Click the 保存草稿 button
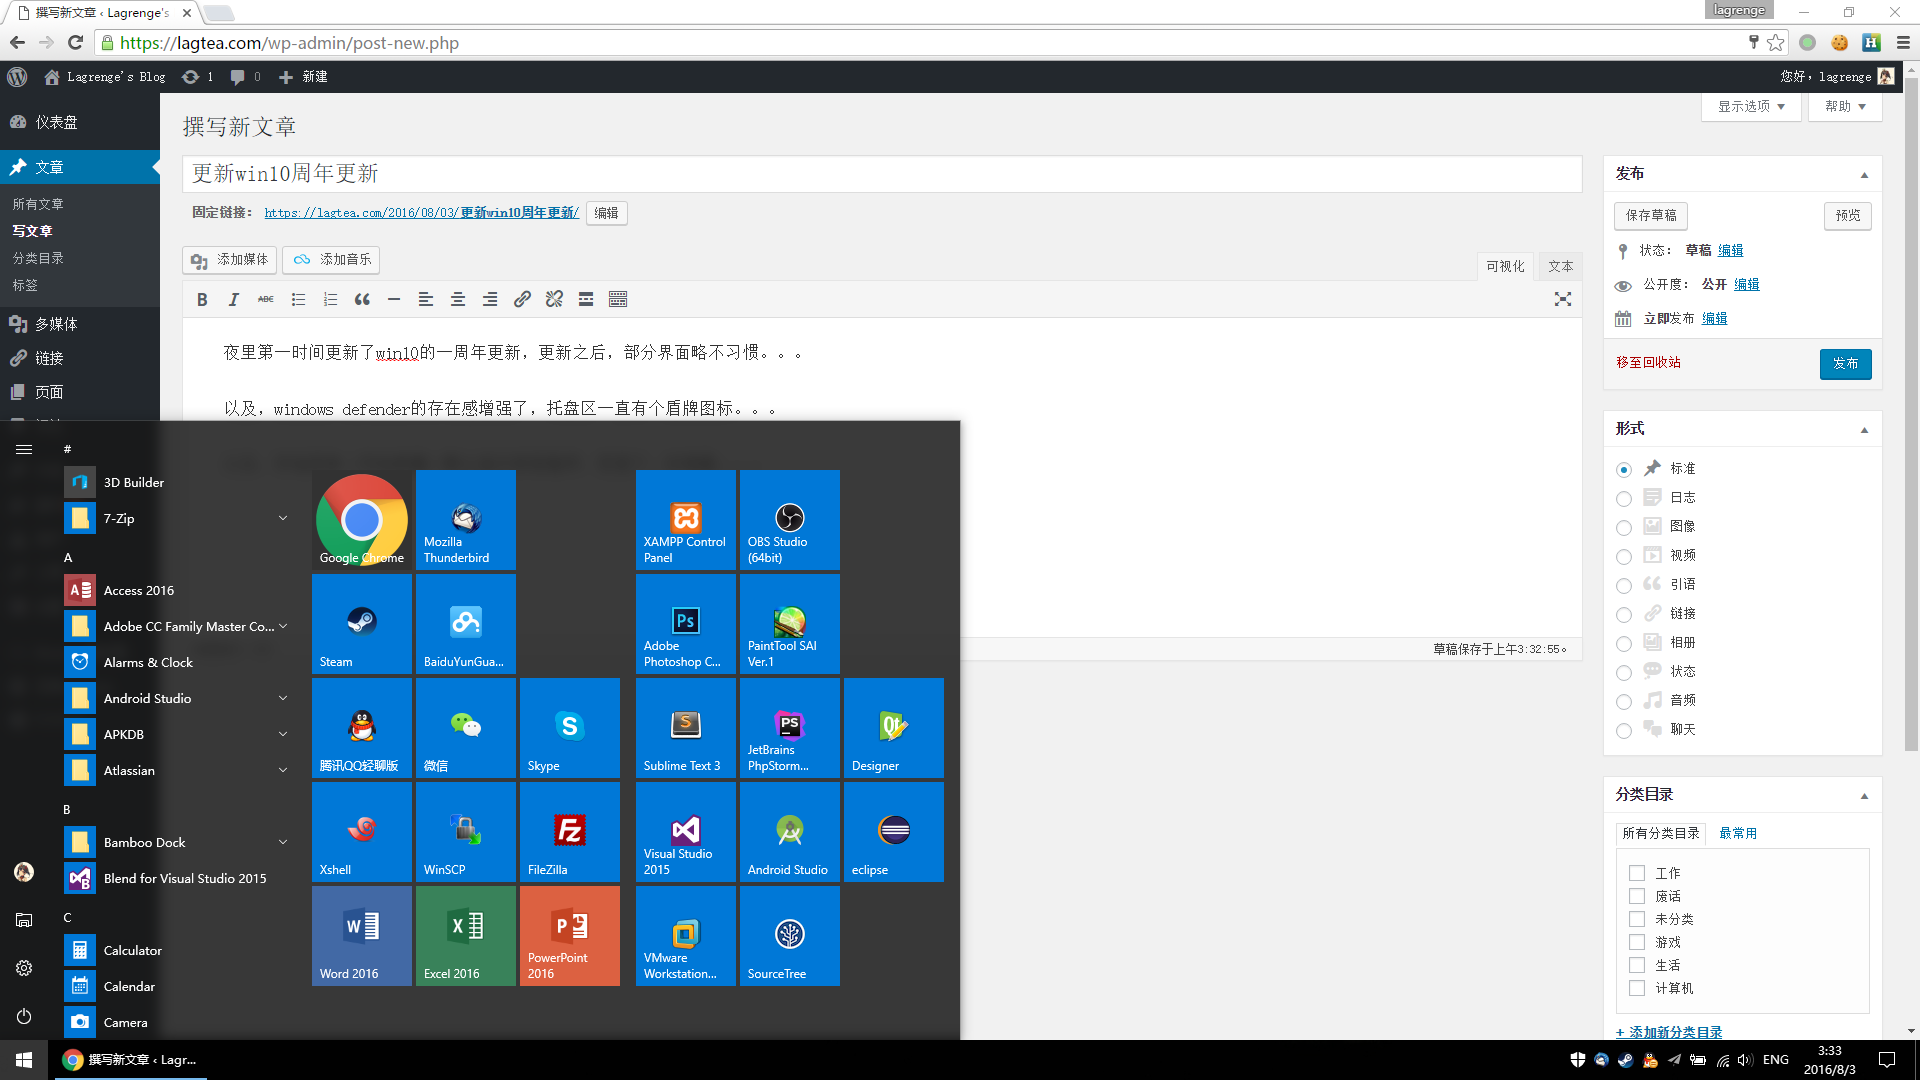Viewport: 1920px width, 1080px height. pos(1651,215)
